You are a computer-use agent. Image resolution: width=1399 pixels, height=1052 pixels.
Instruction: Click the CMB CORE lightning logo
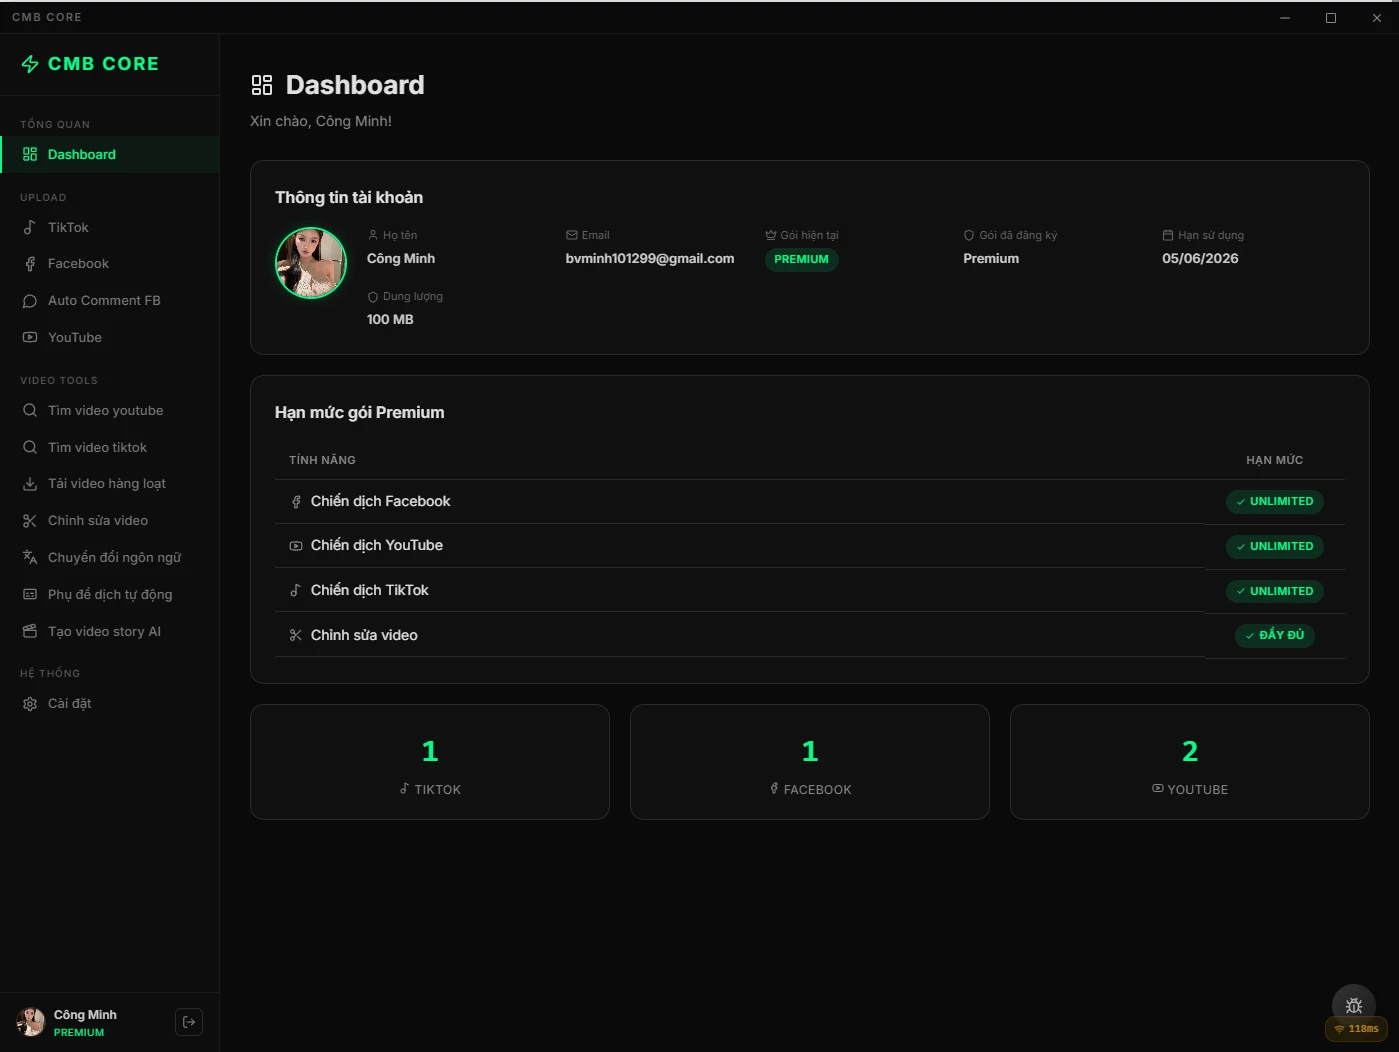[x=30, y=64]
